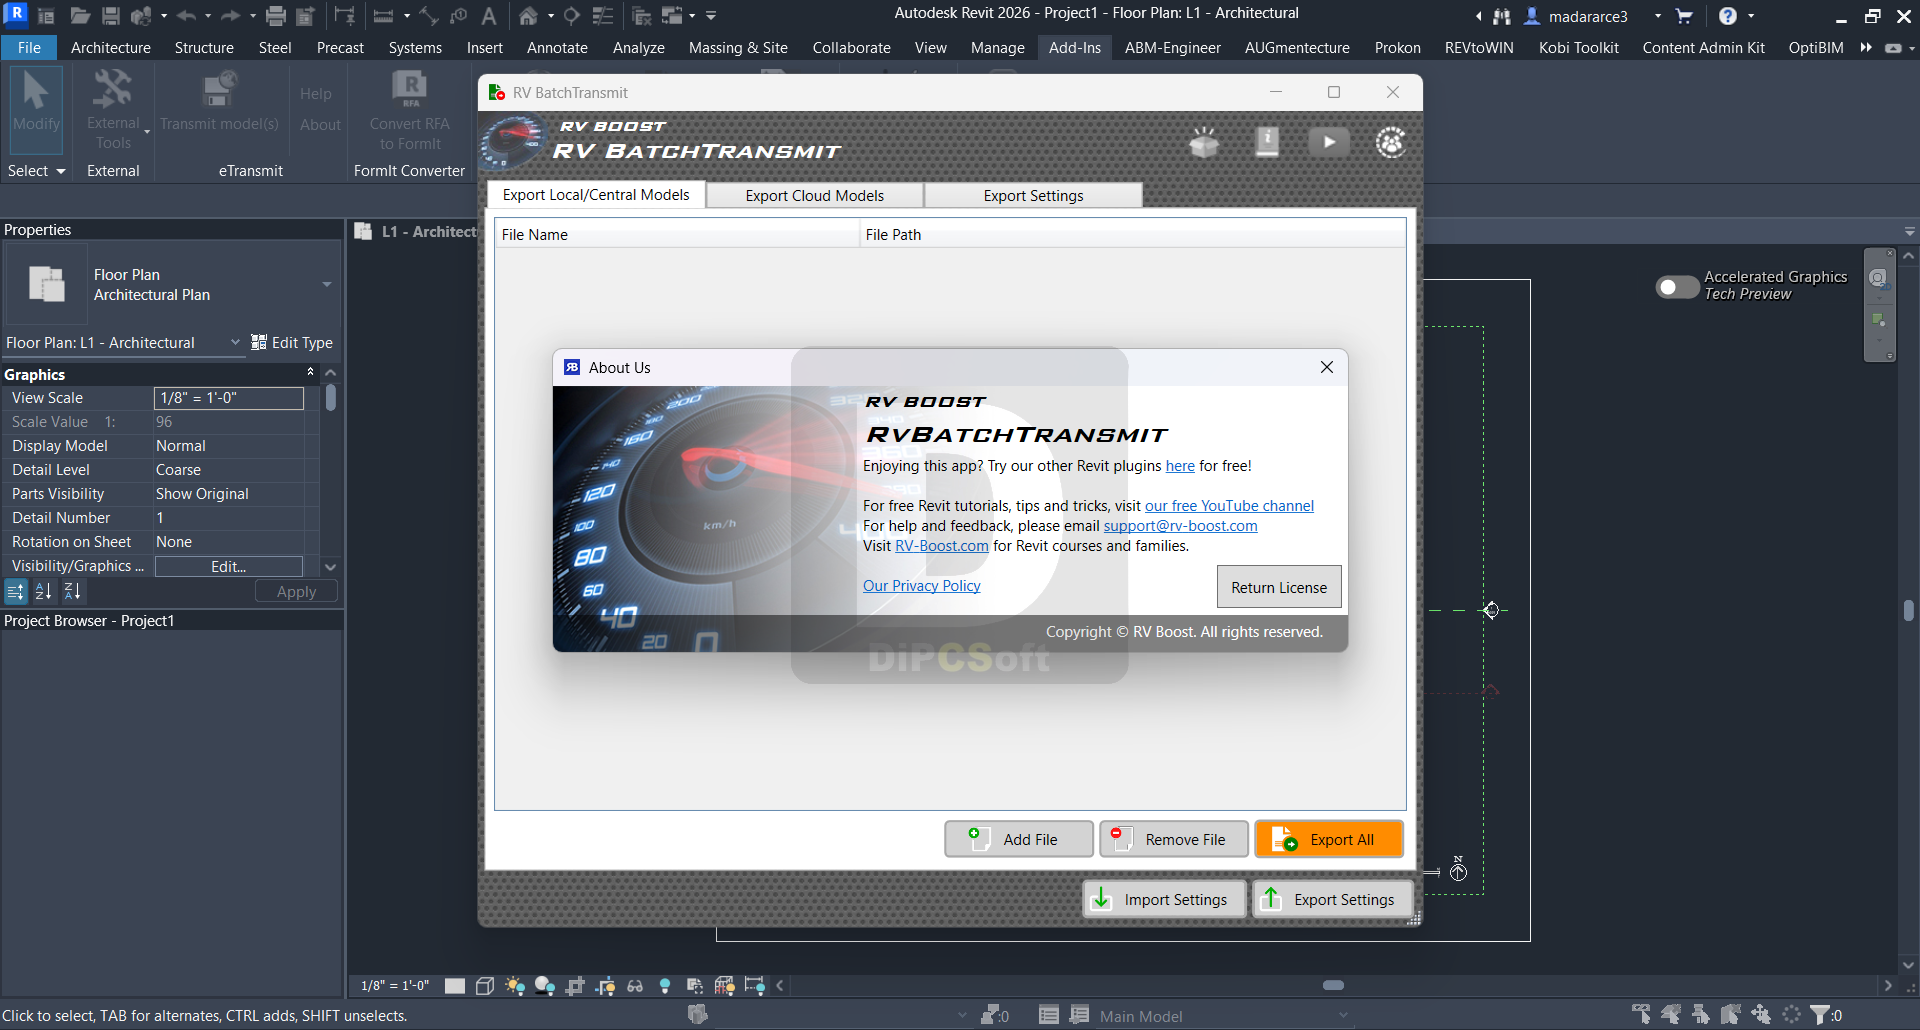Screen dimensions: 1920x1030
Task: Switch to Export Cloud Models tab
Action: (x=814, y=195)
